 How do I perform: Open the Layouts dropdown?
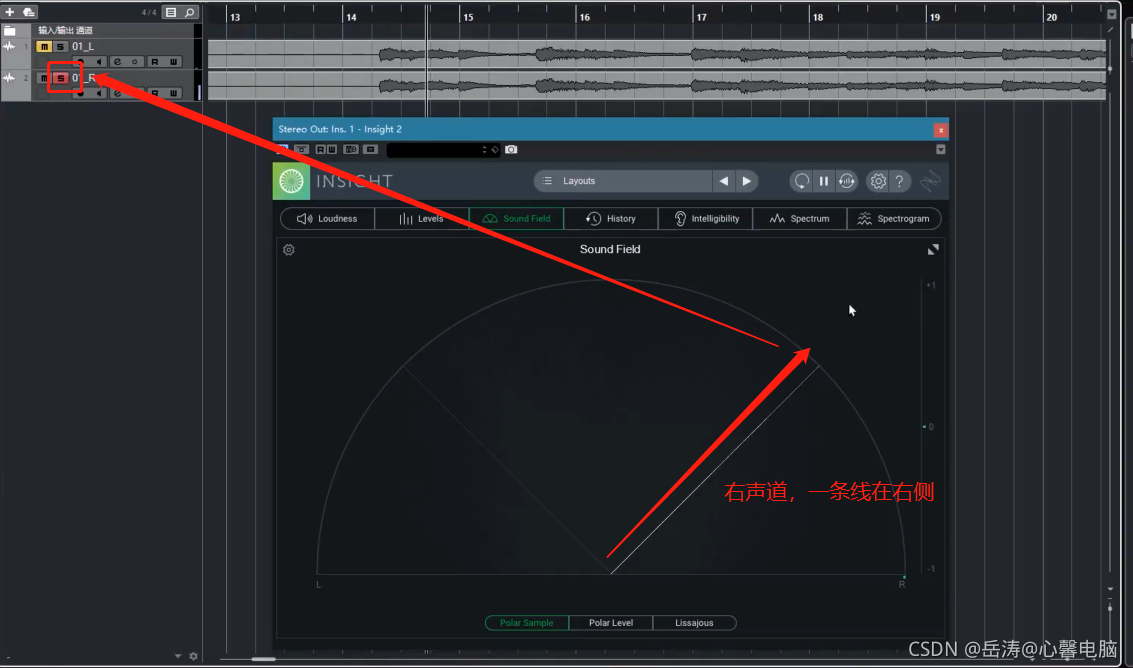(622, 181)
